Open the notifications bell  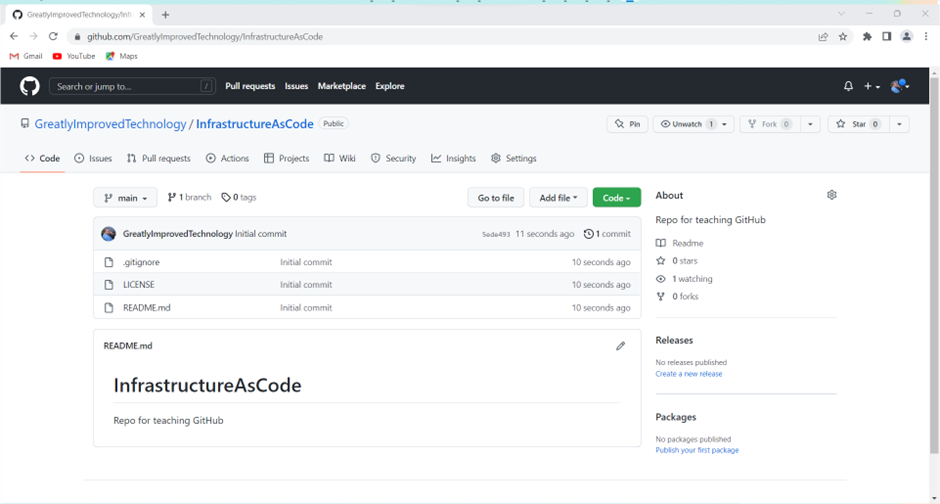click(848, 86)
